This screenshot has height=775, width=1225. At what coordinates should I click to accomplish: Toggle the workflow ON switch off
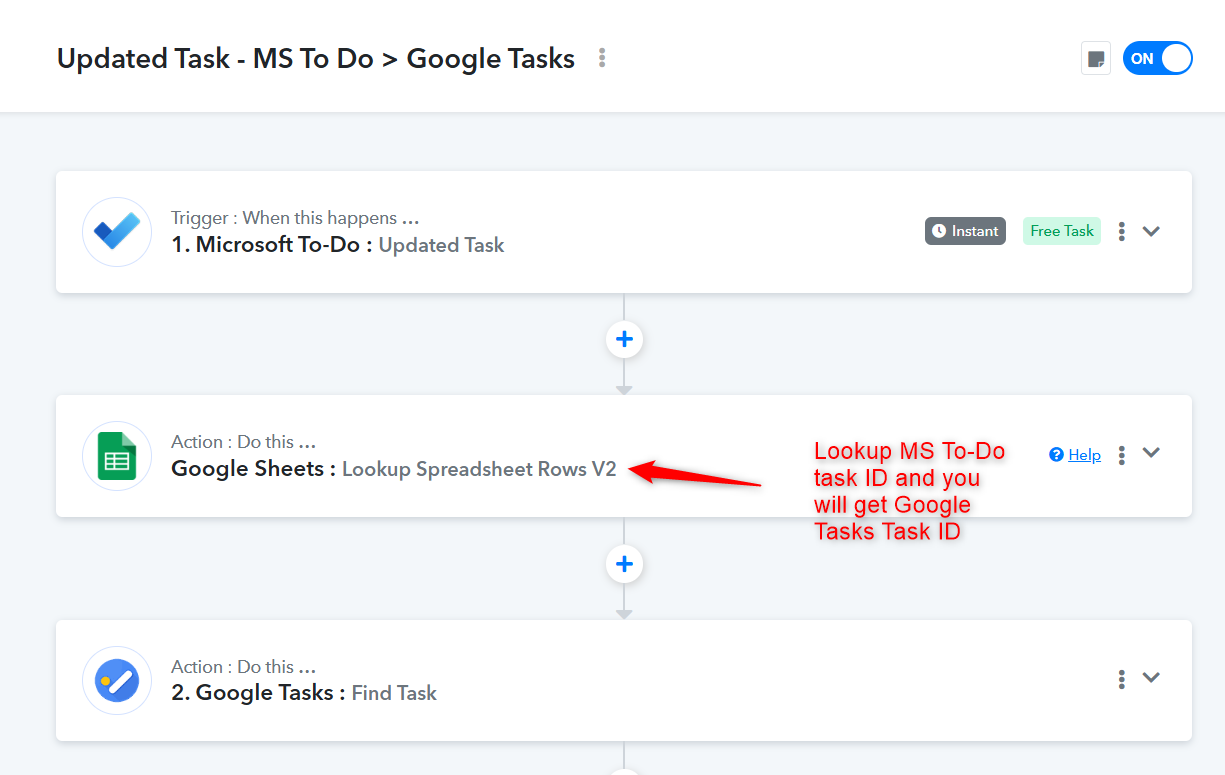1158,58
